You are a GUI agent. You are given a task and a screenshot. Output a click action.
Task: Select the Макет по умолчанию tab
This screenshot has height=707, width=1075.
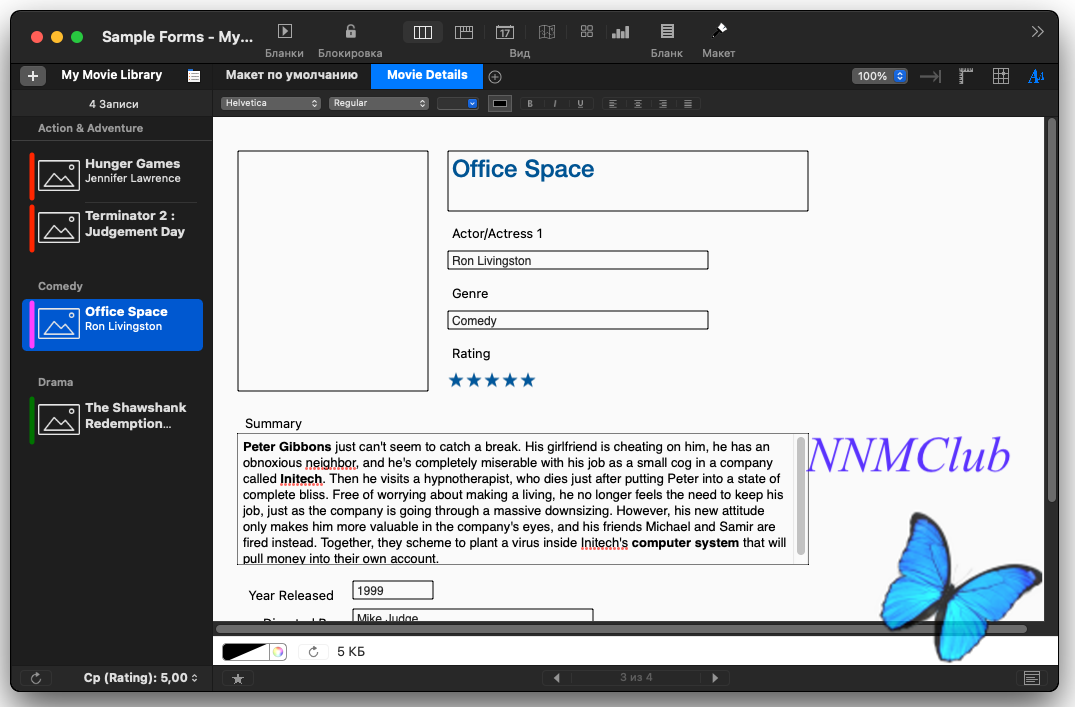tap(291, 75)
